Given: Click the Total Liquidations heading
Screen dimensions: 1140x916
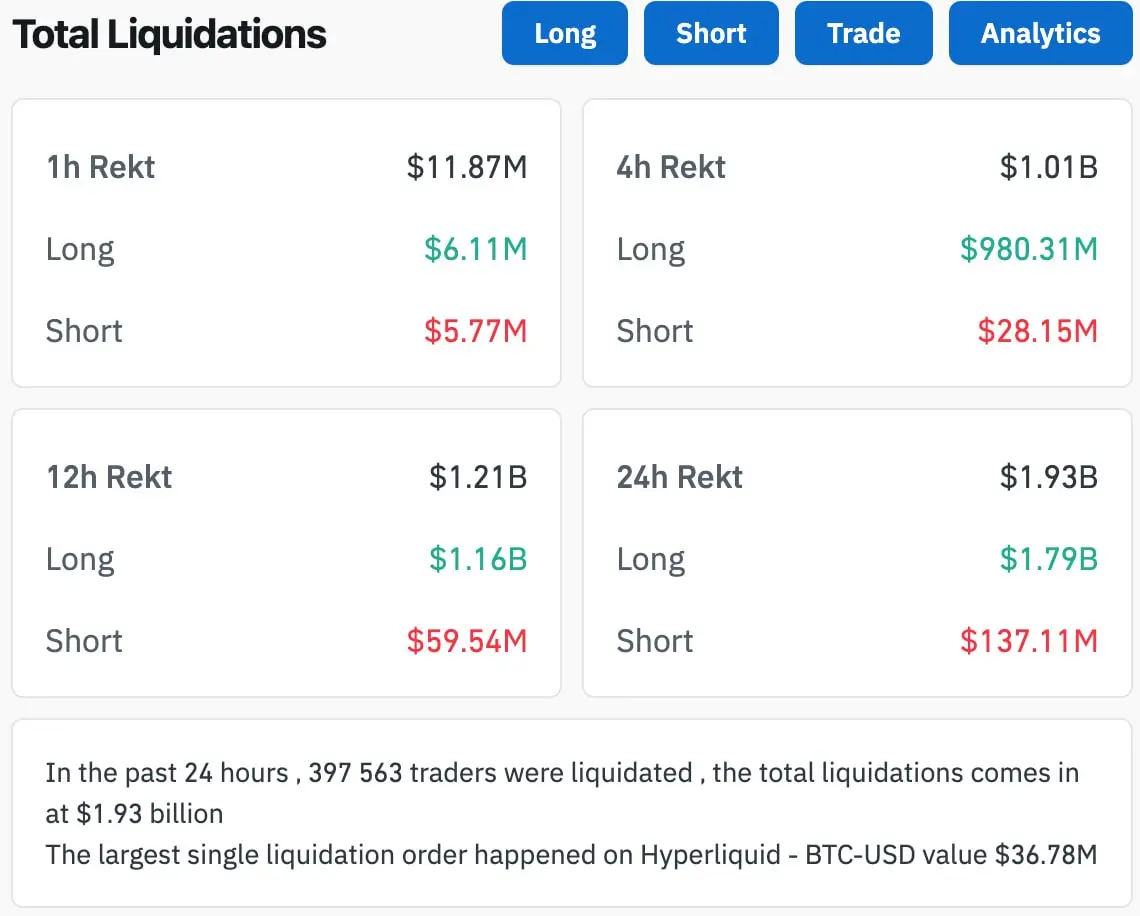Looking at the screenshot, I should [170, 35].
